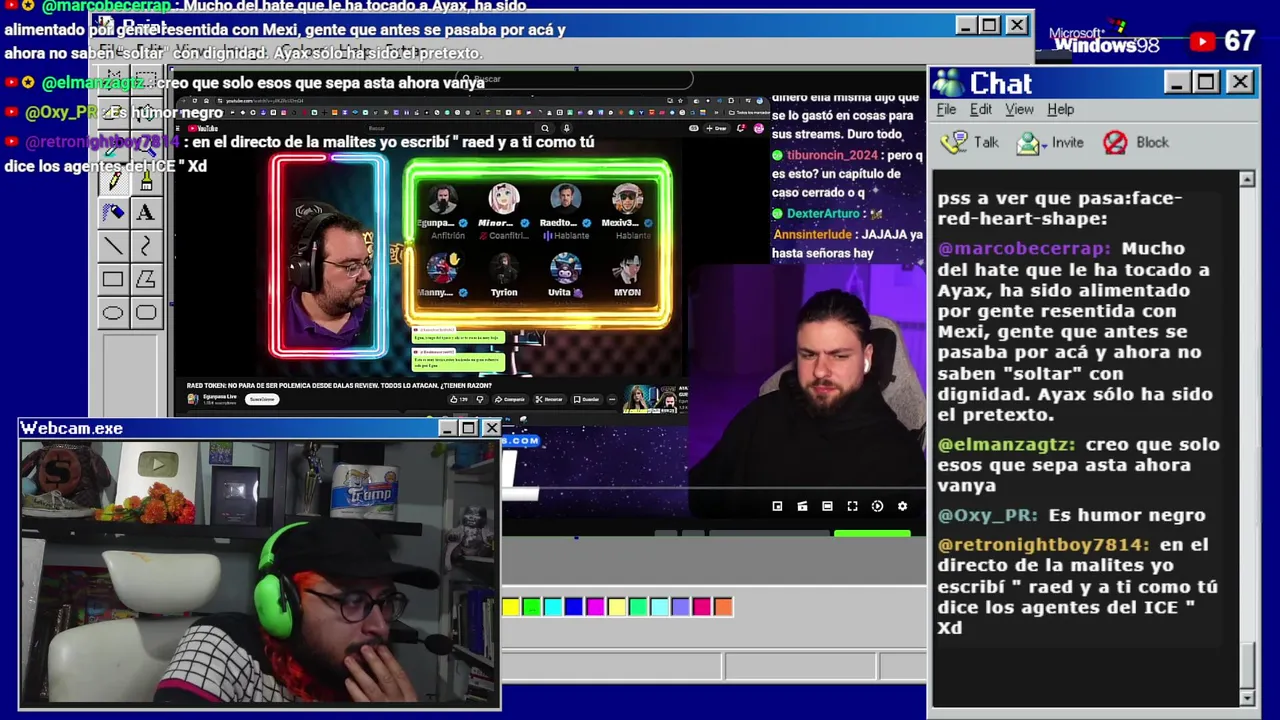Open the Edit menu in Chat window
The height and width of the screenshot is (720, 1280).
coord(981,109)
